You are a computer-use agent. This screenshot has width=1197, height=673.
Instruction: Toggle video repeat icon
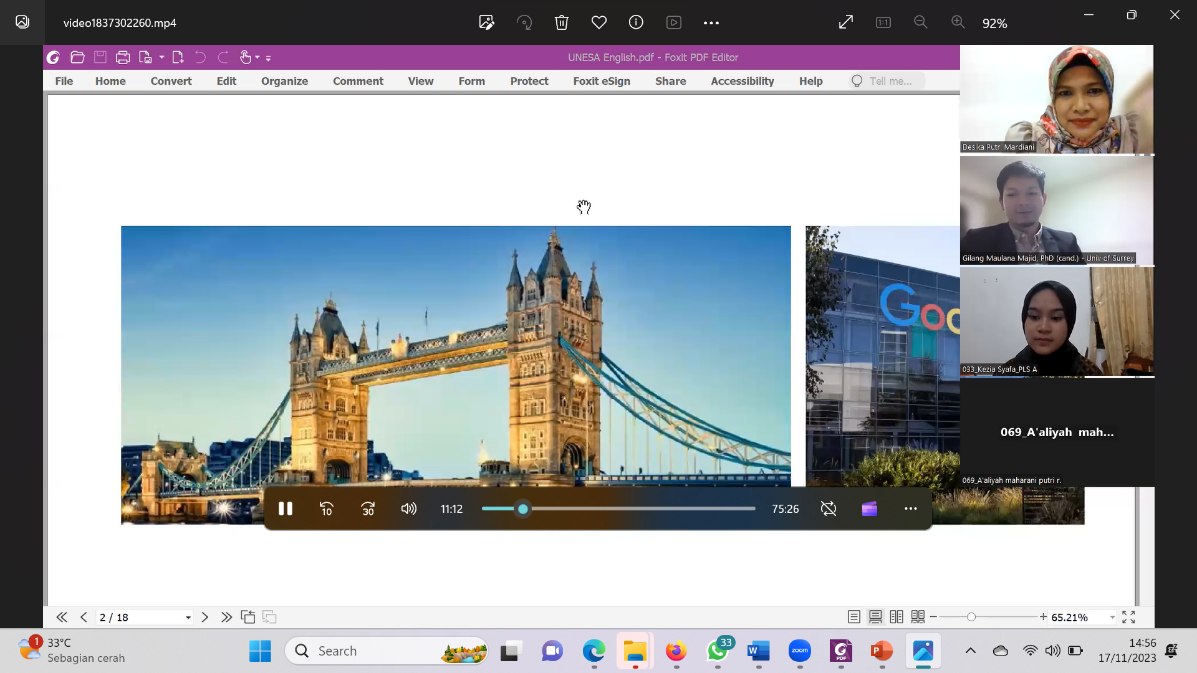pyautogui.click(x=828, y=509)
